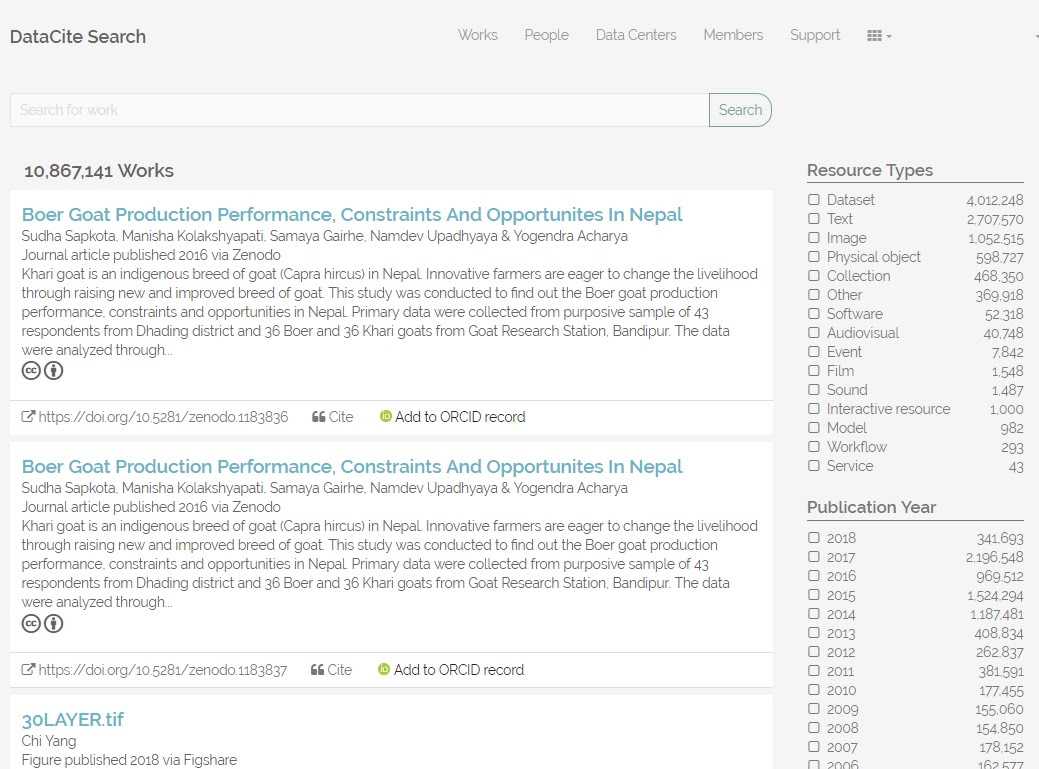
Task: Check the 2014 publication year filter
Action: click(814, 613)
